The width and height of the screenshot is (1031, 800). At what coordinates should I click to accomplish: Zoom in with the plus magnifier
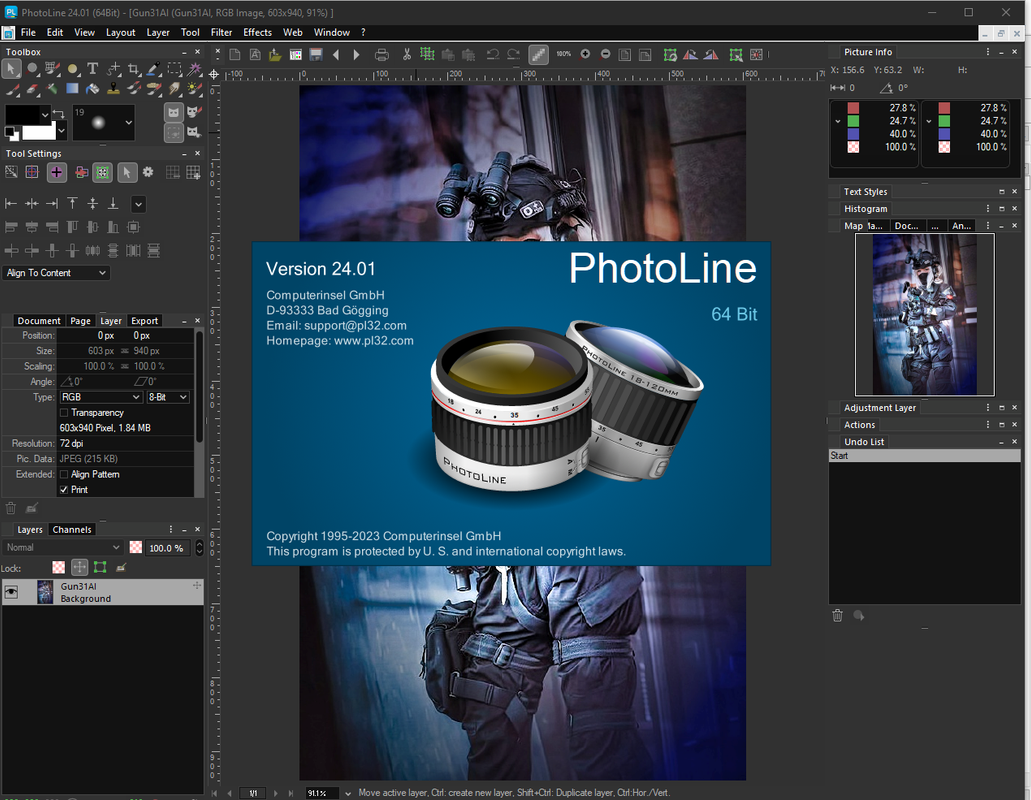585,55
